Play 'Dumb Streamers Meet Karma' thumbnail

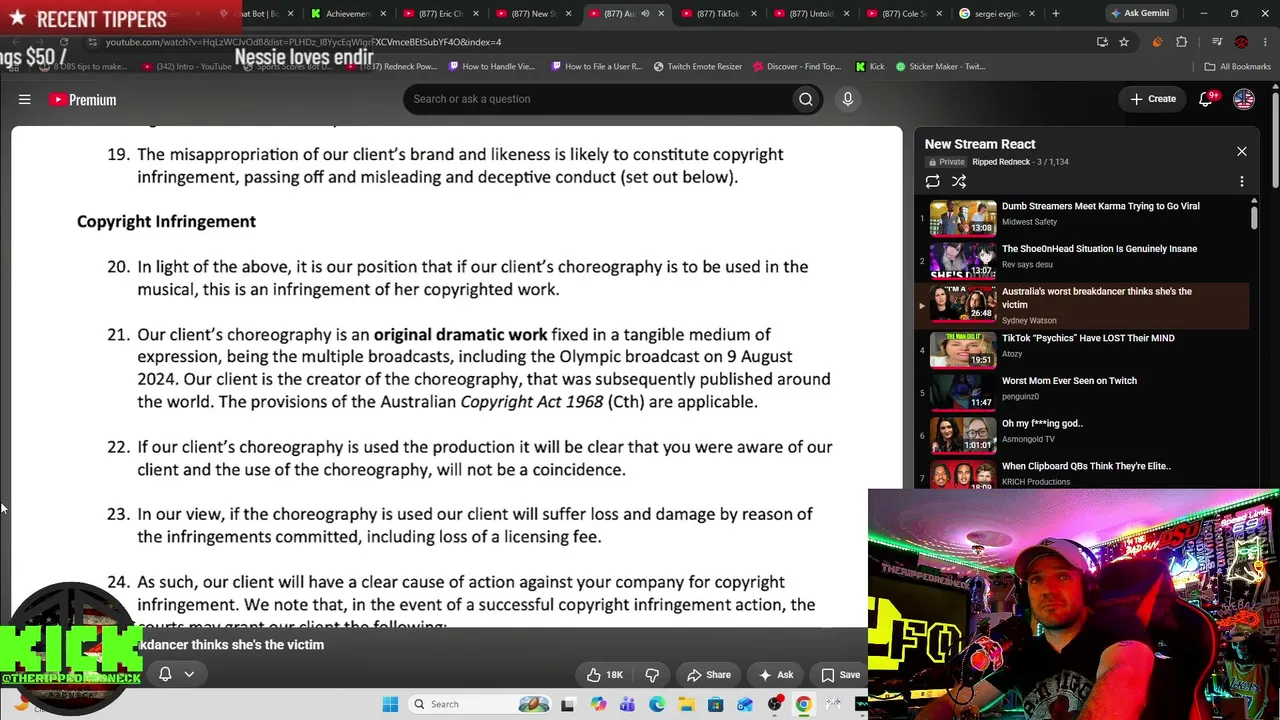[x=963, y=217]
